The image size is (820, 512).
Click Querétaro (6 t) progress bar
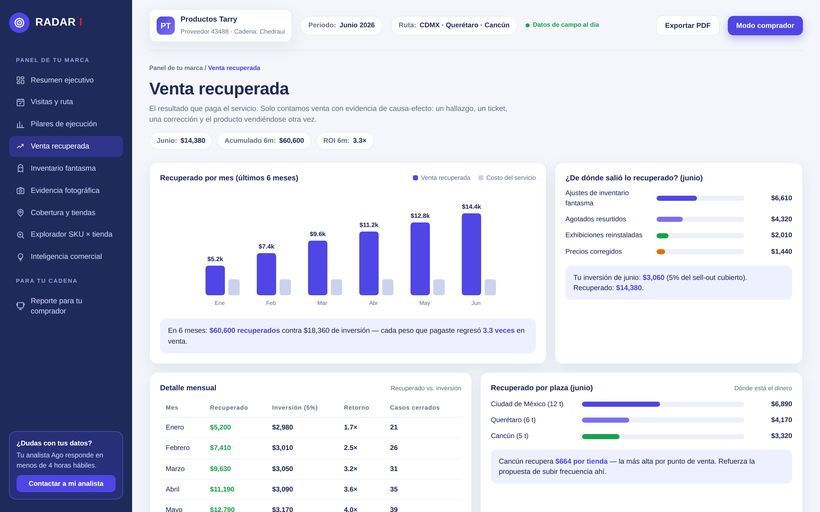[x=663, y=420]
